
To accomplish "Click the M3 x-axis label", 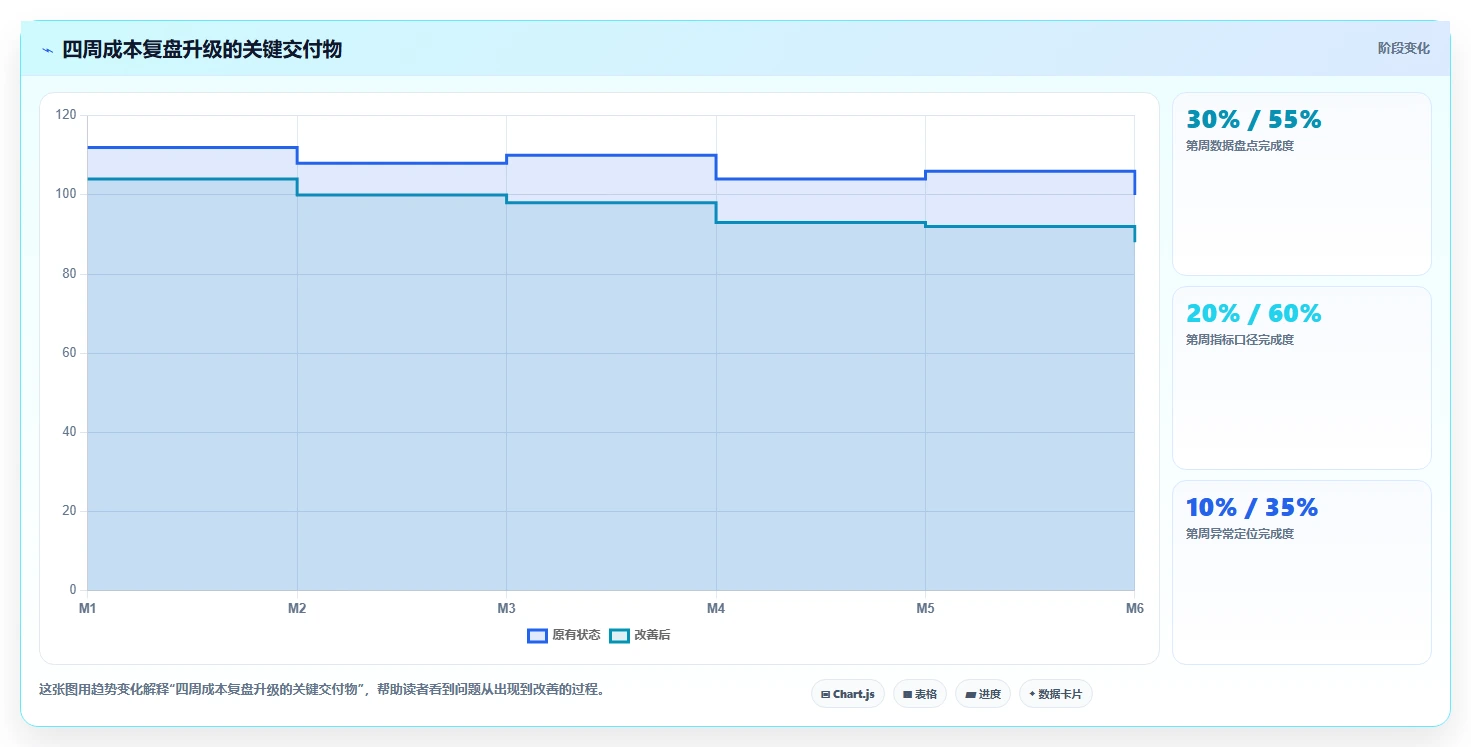I will coord(506,608).
